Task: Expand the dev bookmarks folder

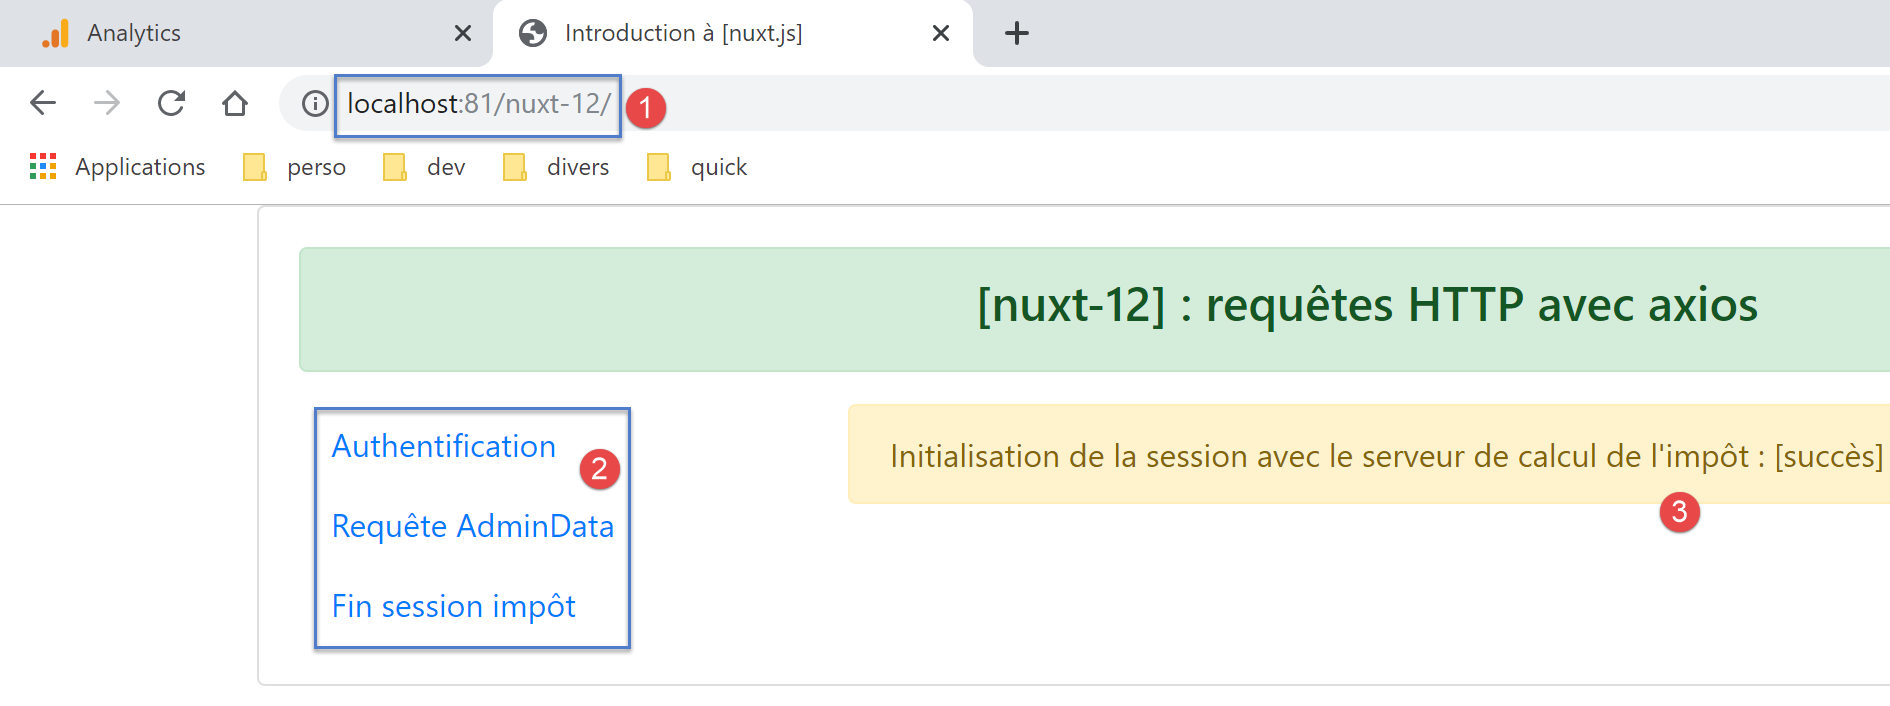Action: coord(425,167)
